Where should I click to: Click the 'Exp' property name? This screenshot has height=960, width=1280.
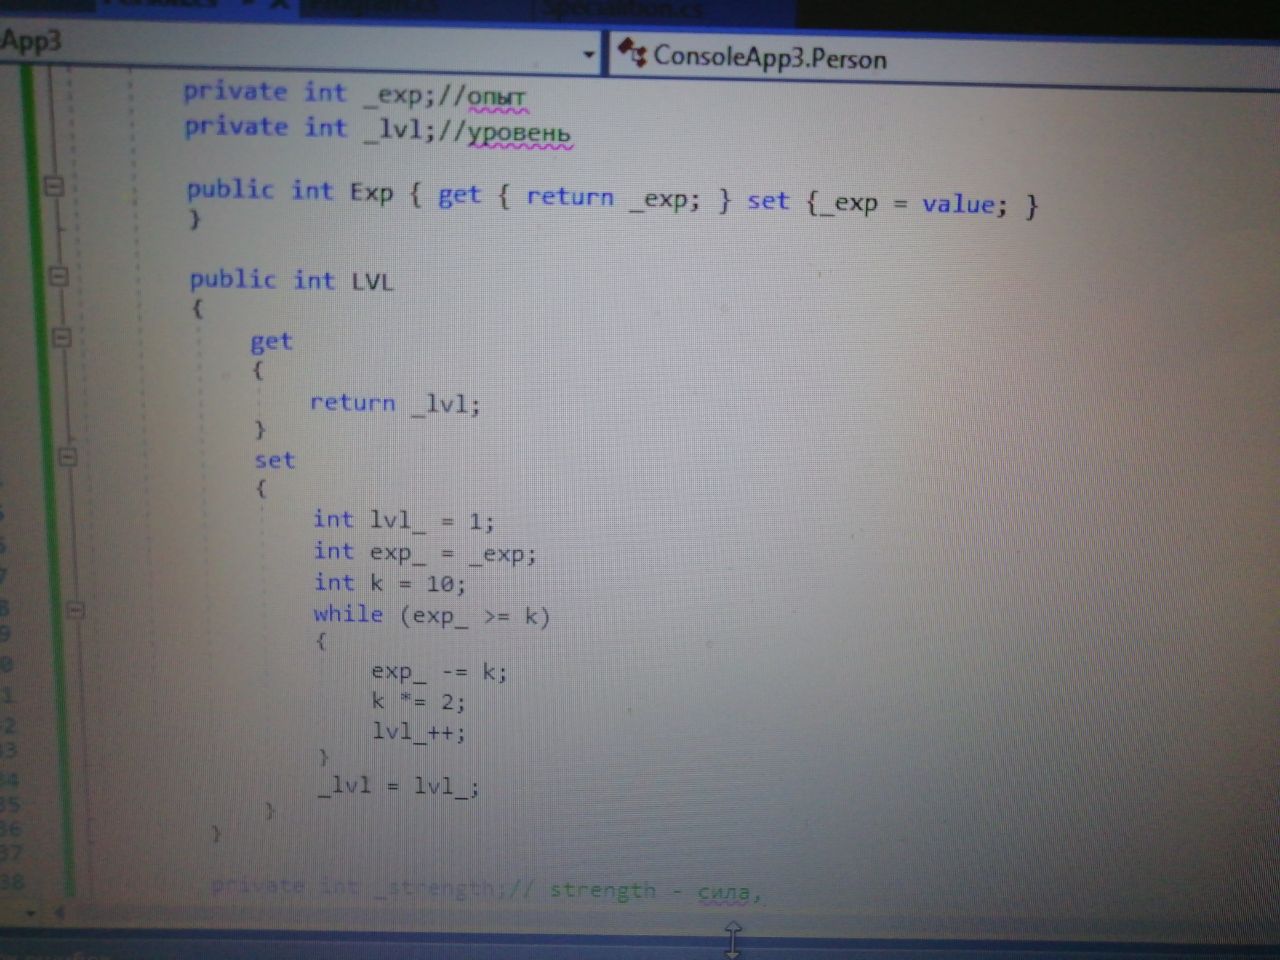(371, 192)
